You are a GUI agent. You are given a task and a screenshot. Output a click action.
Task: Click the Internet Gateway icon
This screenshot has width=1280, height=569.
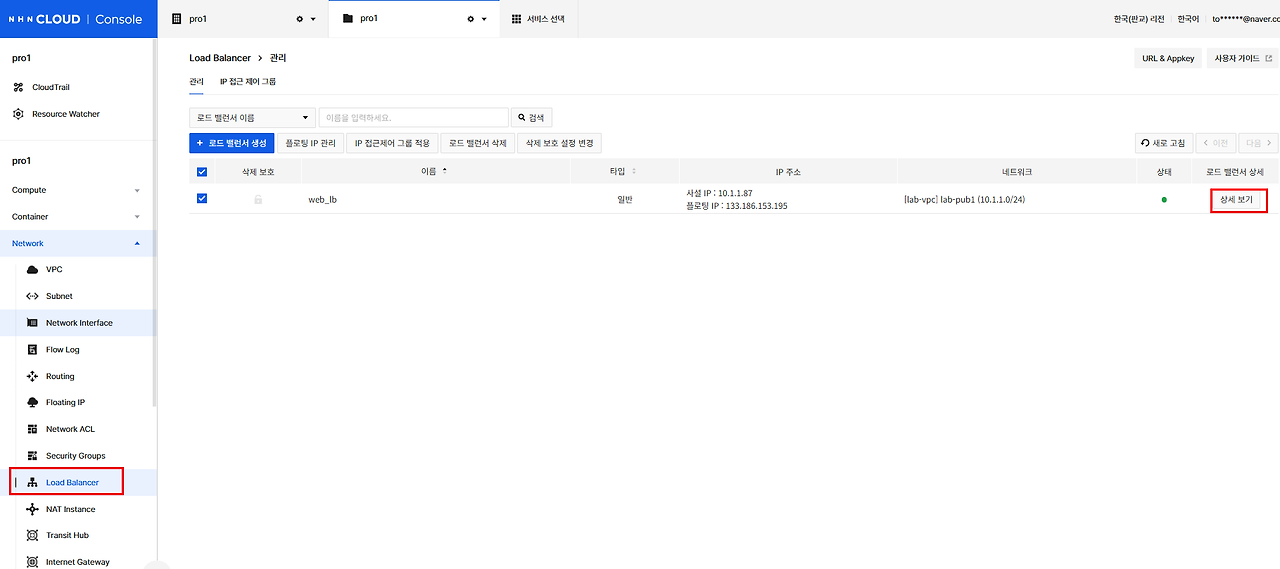32,562
